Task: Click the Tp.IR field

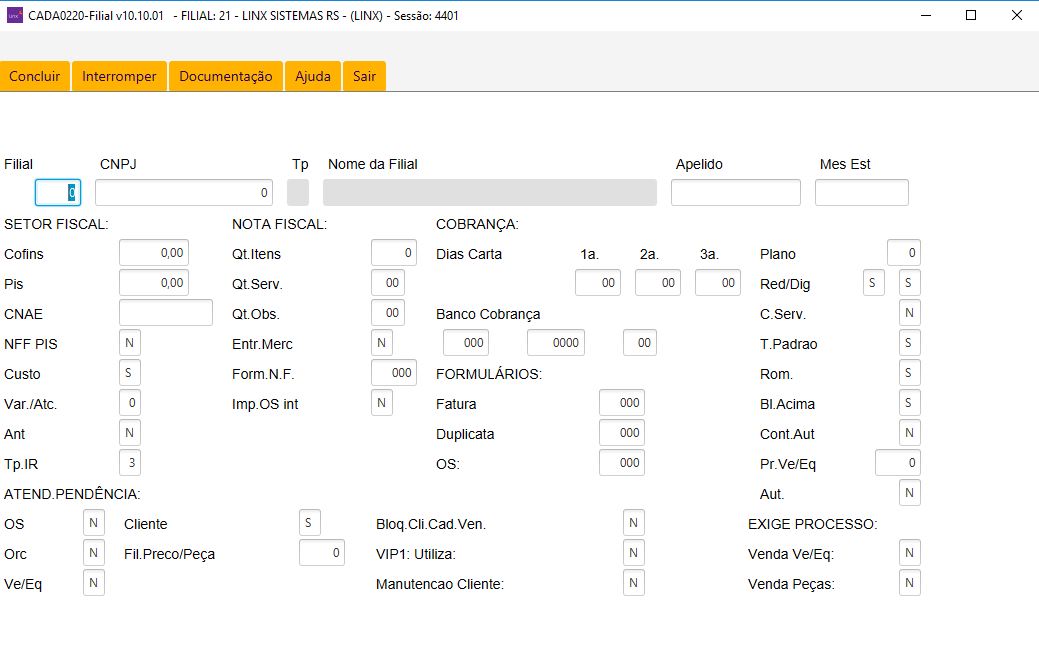Action: click(130, 463)
